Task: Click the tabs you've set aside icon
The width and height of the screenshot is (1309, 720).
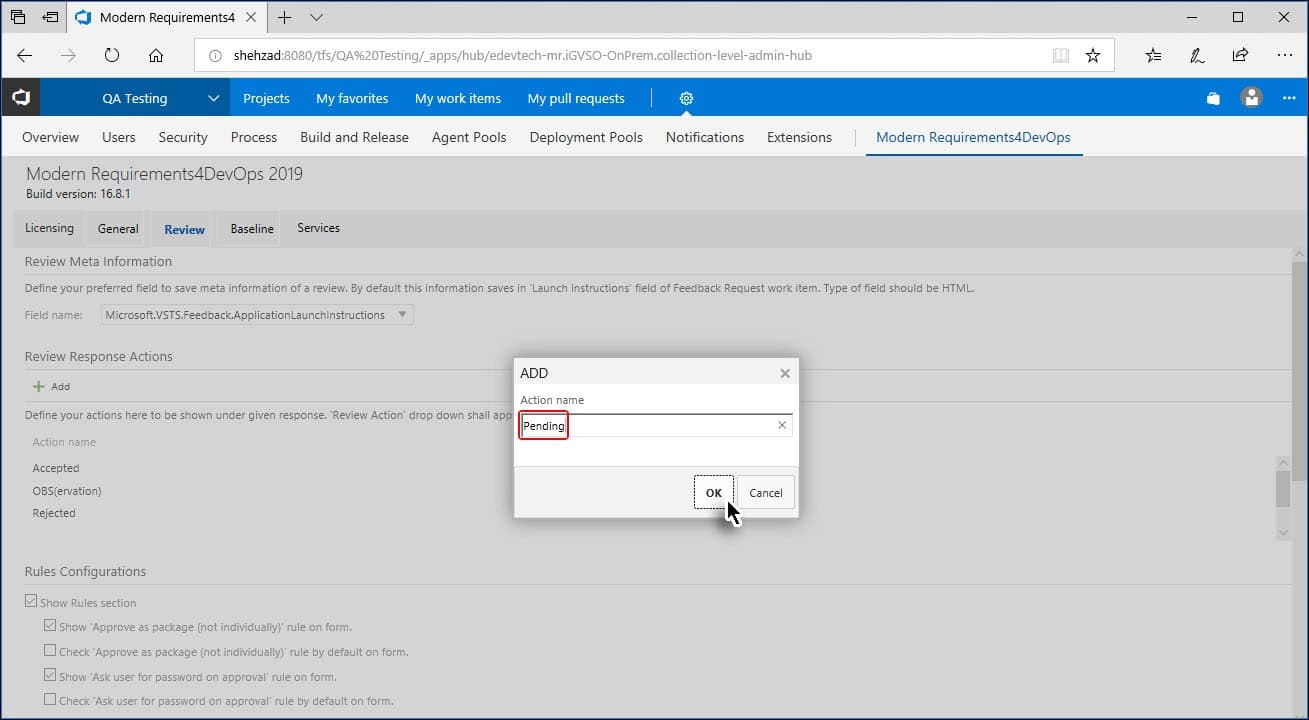Action: 18,17
